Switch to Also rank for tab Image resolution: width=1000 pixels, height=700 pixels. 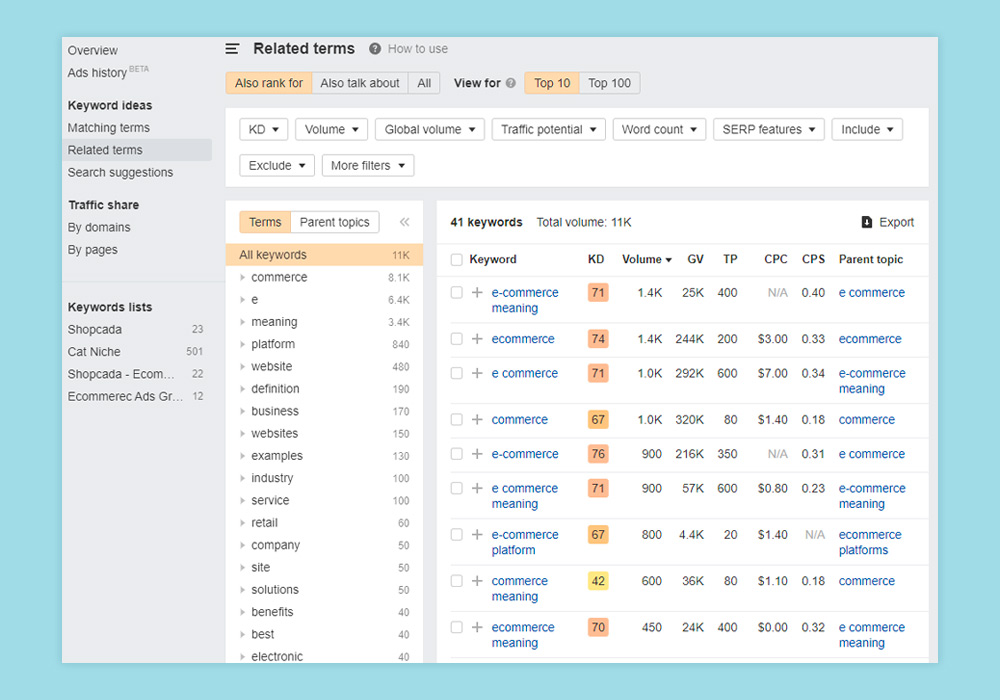pos(268,83)
